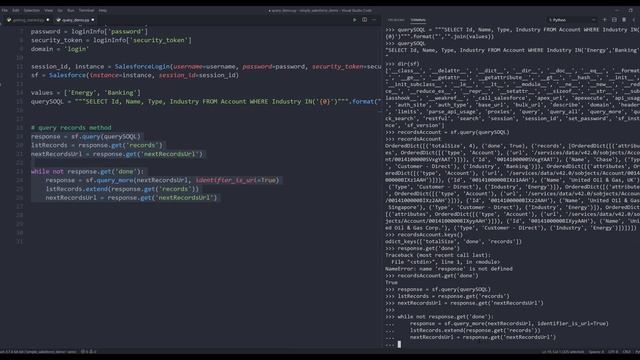The height and width of the screenshot is (360, 640).
Task: Open the Selection menu
Action: [31, 10]
